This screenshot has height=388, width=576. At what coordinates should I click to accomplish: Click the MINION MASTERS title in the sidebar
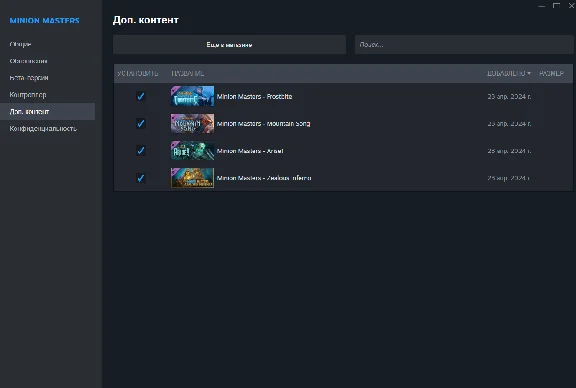44,21
